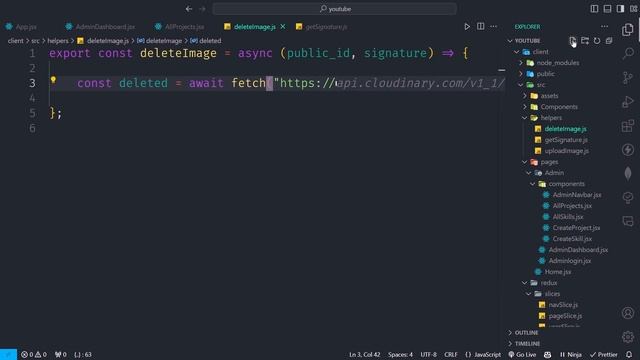Viewport: 640px width, 360px height.
Task: Close the deleteImage.js tab
Action: click(x=283, y=27)
